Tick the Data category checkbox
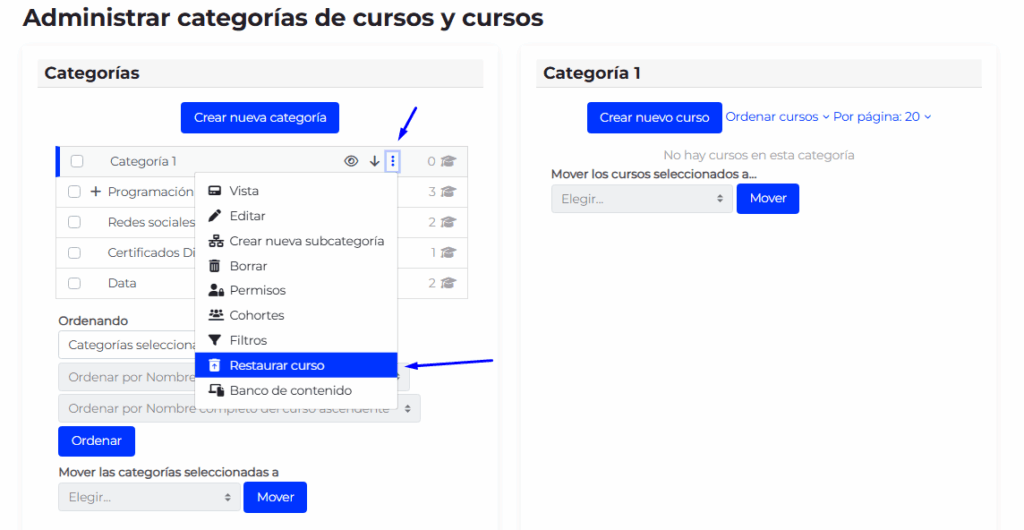This screenshot has height=530, width=1024. pyautogui.click(x=74, y=283)
